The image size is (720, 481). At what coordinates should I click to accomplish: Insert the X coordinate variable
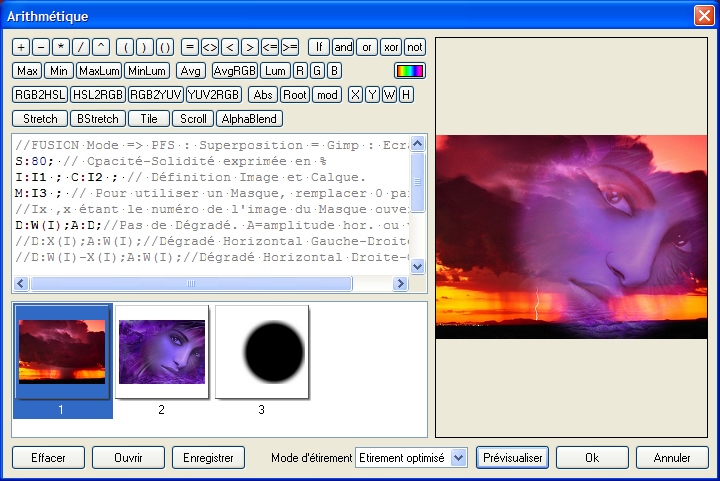[x=355, y=95]
